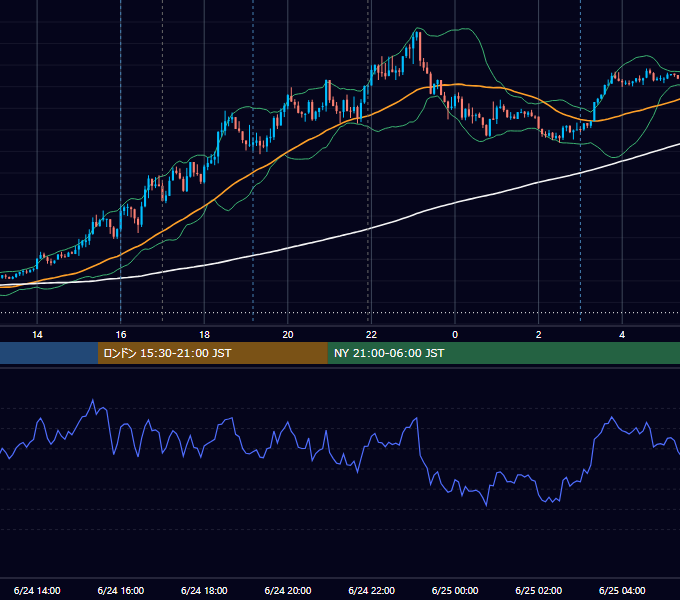The image size is (680, 600).
Task: Click the '6/25 00:00' date label
Action: click(x=455, y=590)
